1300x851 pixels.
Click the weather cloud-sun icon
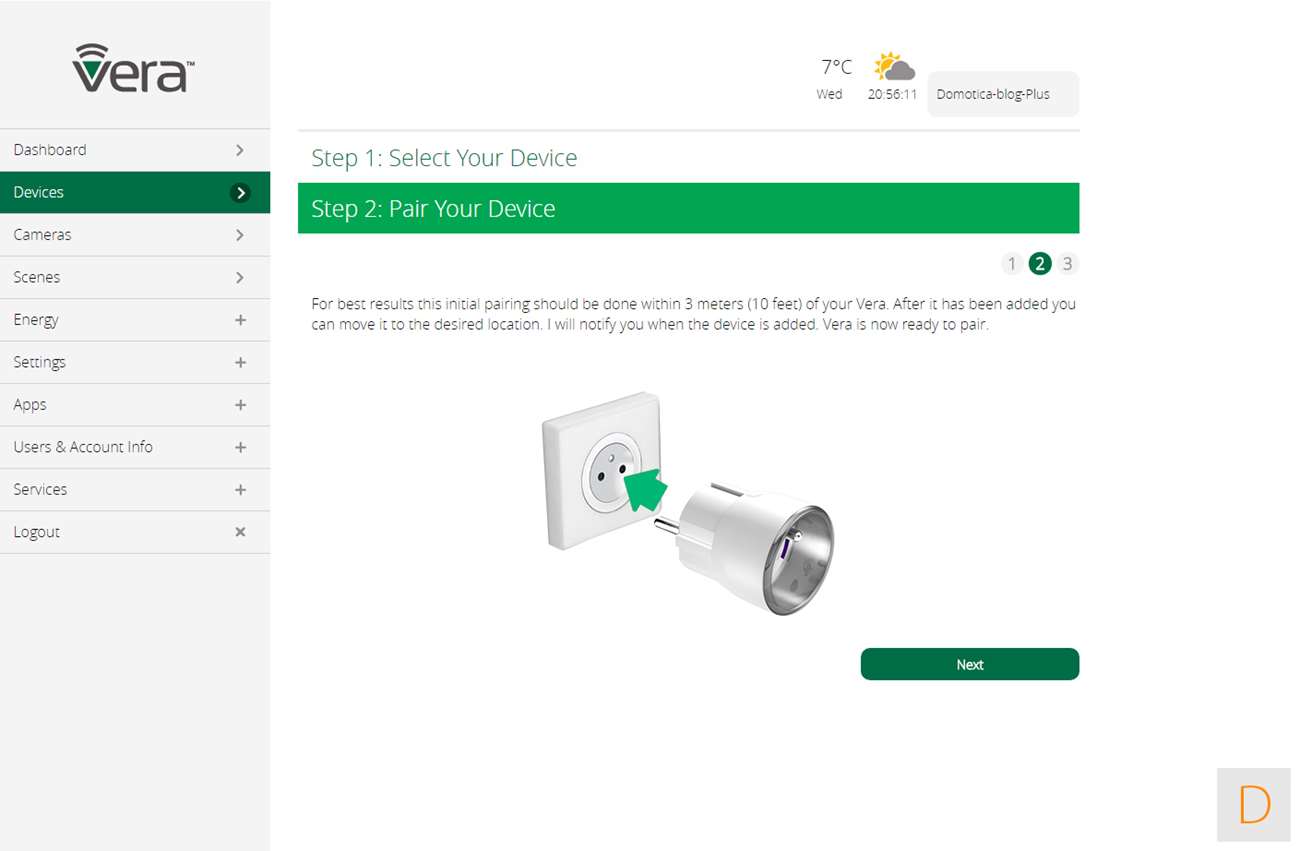(894, 67)
